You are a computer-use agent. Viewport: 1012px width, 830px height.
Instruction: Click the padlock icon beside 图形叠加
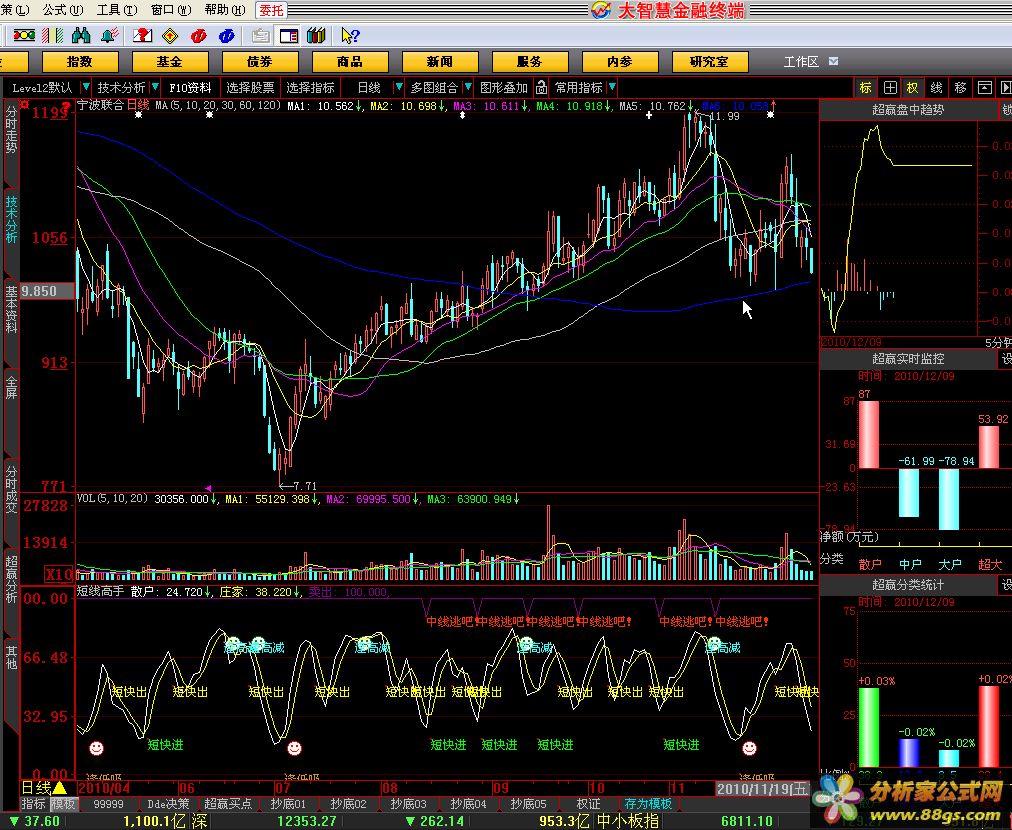coord(541,87)
